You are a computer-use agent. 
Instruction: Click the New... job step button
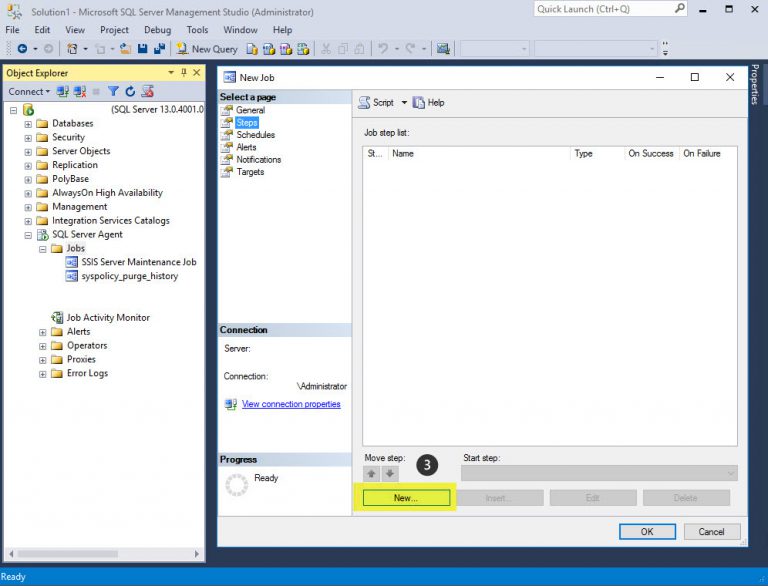(x=406, y=498)
